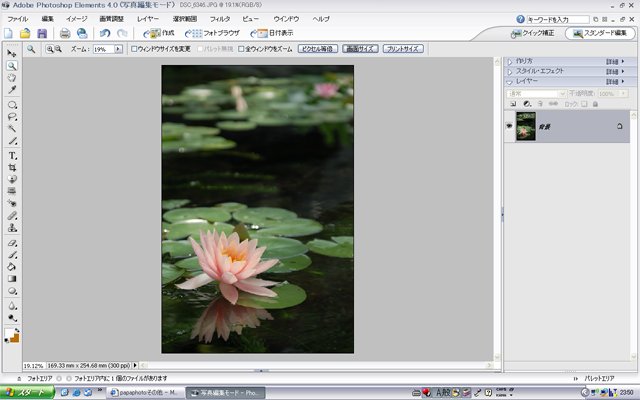640x400 pixels.
Task: Open the 画質調整 menu
Action: pos(111,19)
